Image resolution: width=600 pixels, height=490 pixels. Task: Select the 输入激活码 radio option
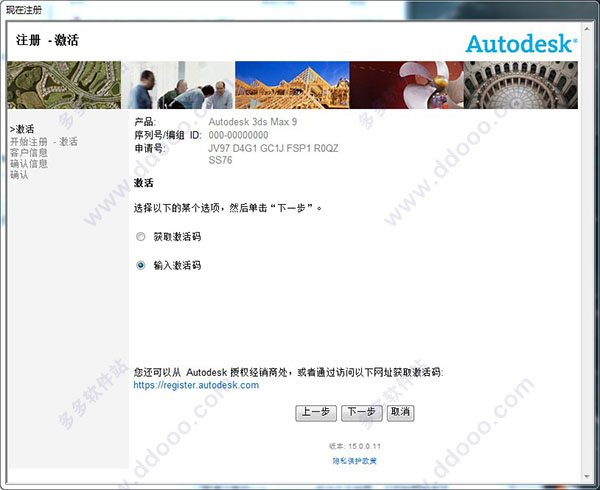coord(141,265)
